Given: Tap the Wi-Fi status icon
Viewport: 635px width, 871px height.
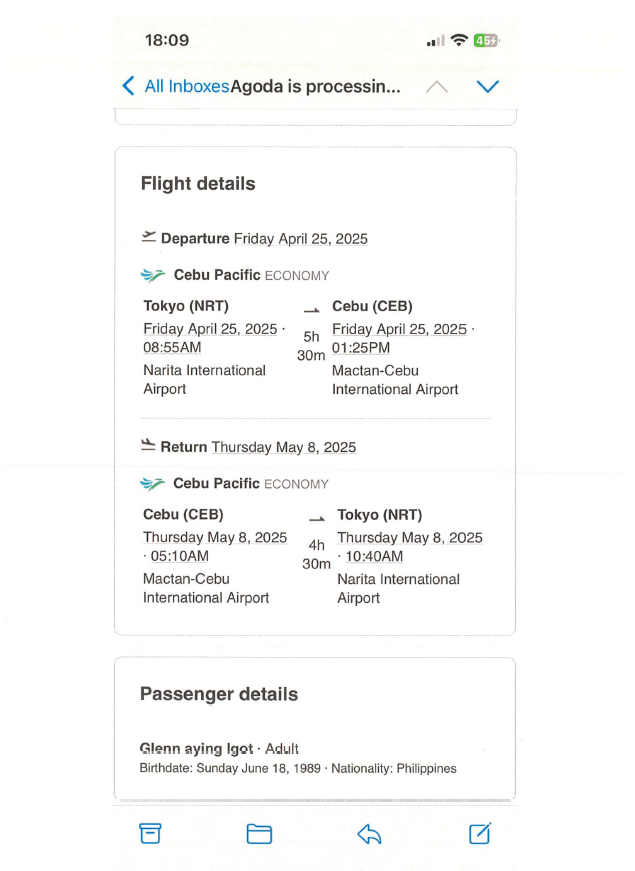Looking at the screenshot, I should click(459, 41).
